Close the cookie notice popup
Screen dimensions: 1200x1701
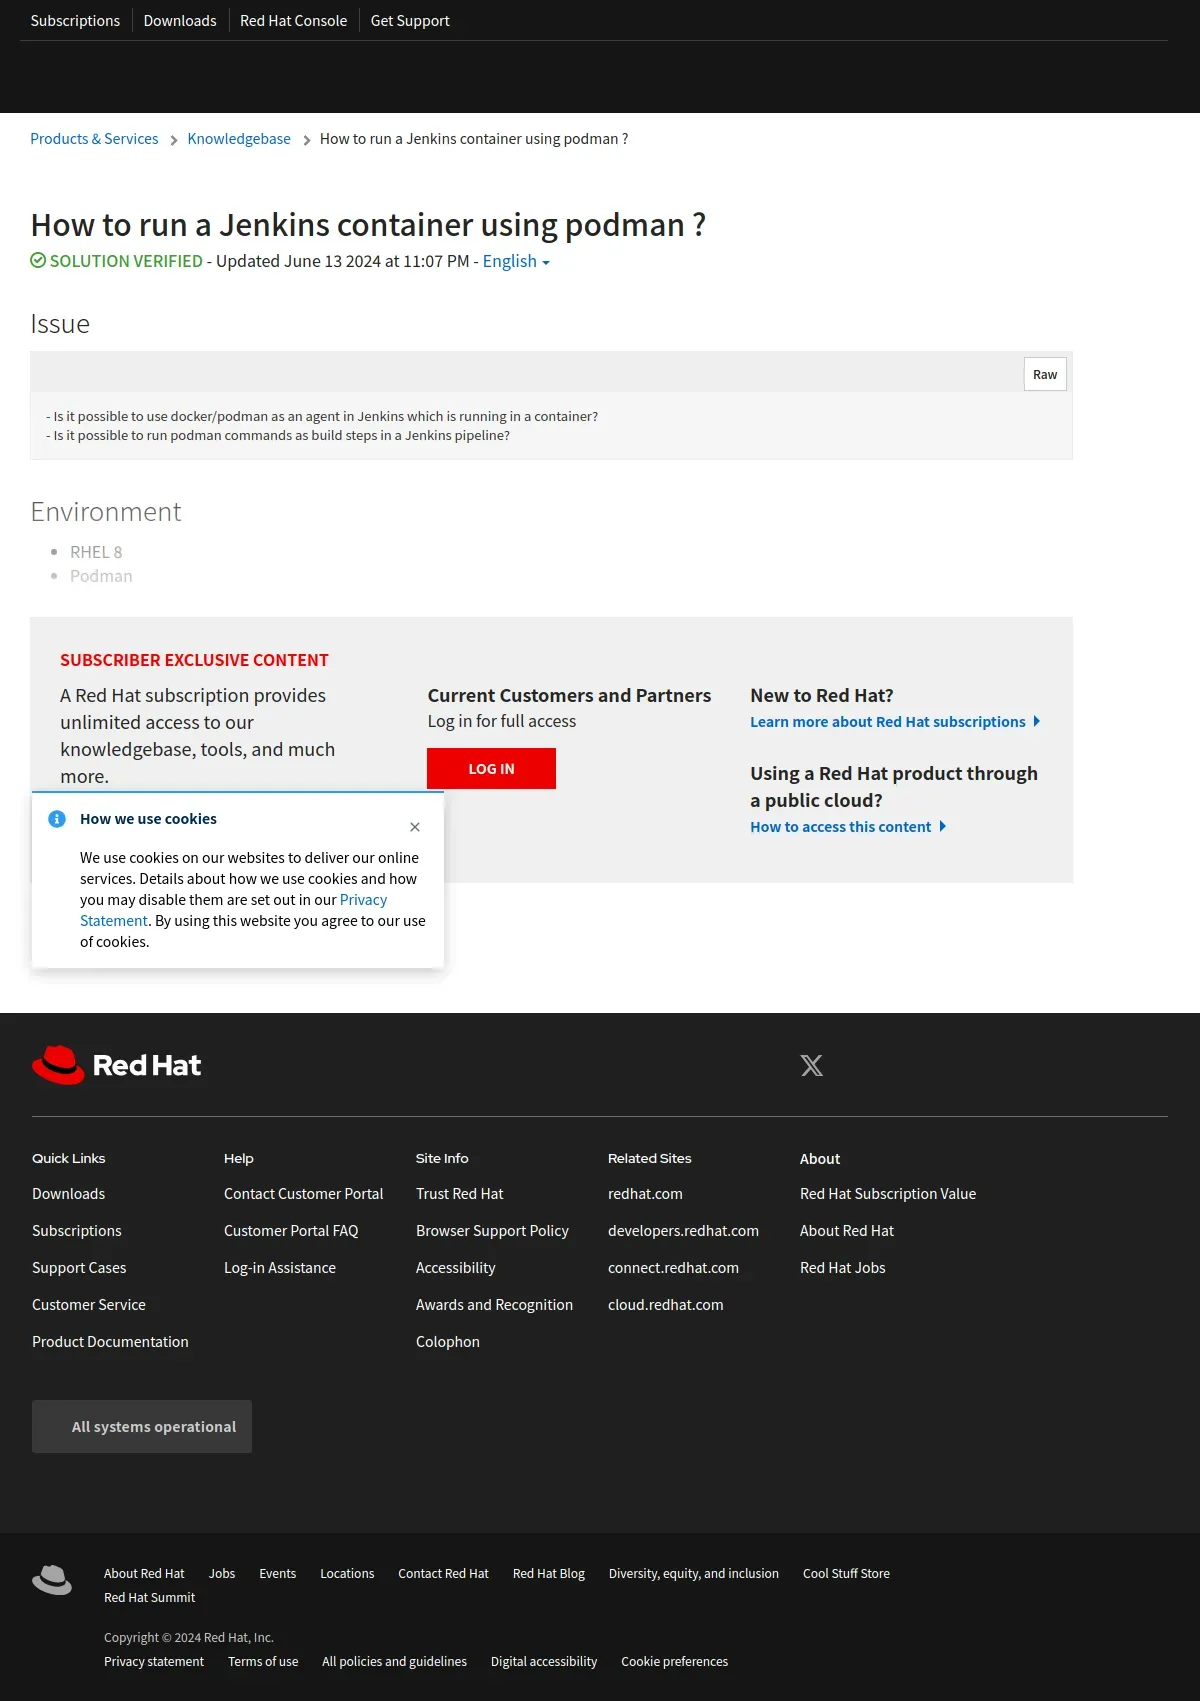click(415, 827)
